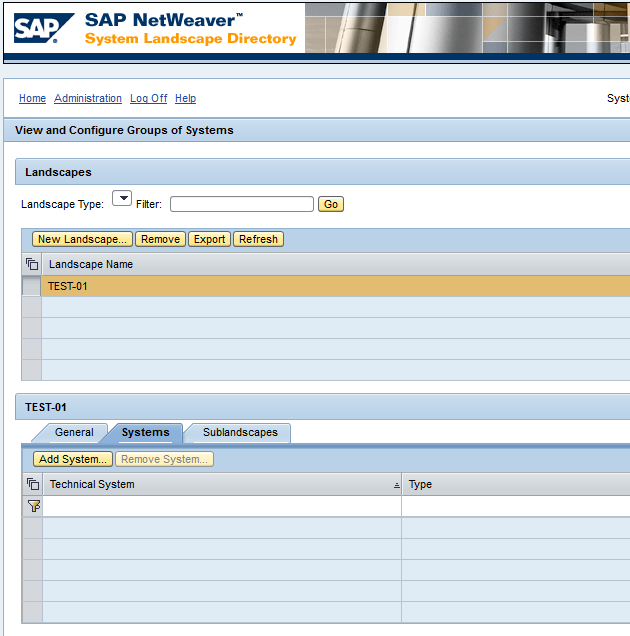Click the SAP logo in the header

pos(44,28)
